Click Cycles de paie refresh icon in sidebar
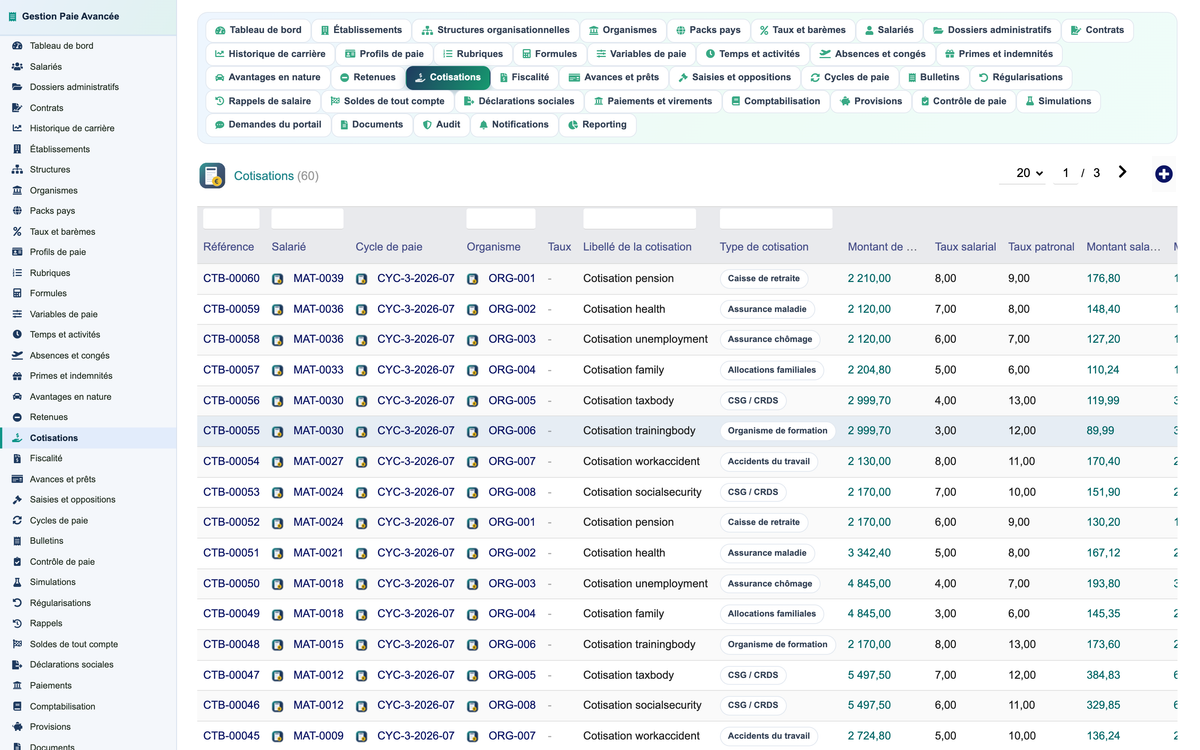The height and width of the screenshot is (750, 1200). click(x=17, y=520)
